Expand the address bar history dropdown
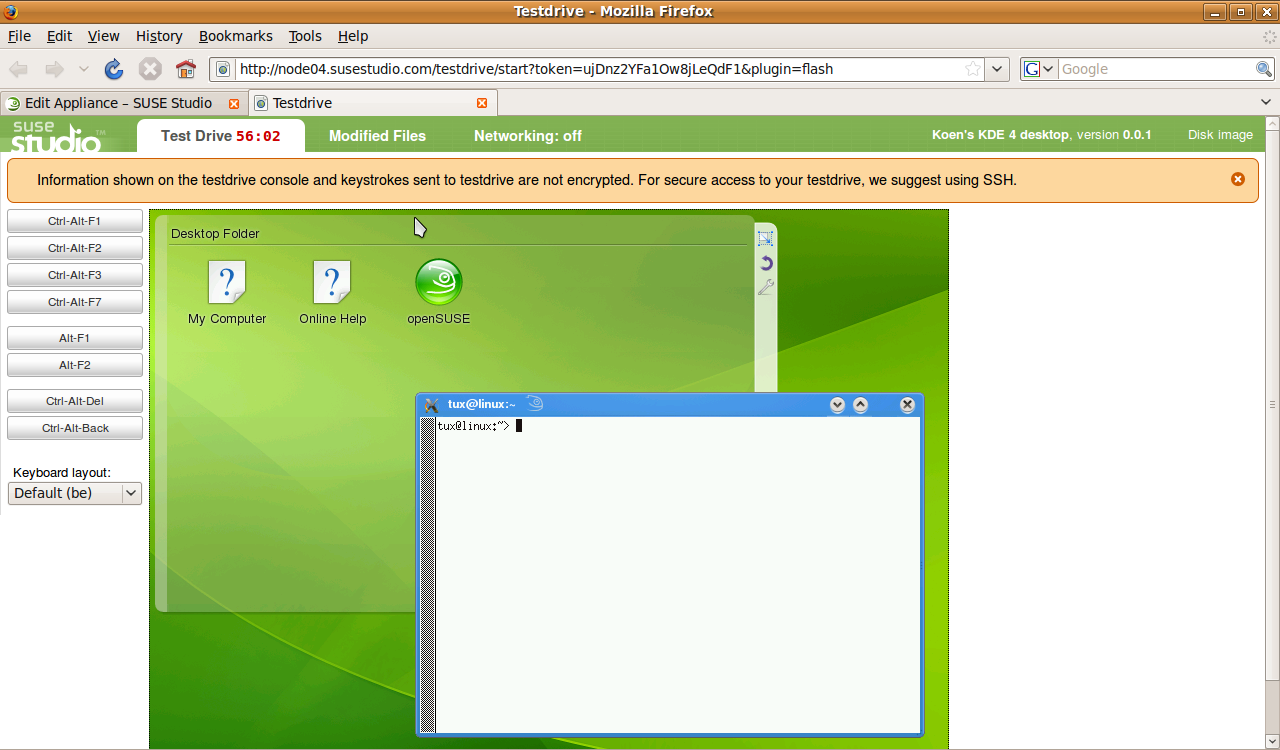This screenshot has height=750, width=1280. click(x=997, y=69)
